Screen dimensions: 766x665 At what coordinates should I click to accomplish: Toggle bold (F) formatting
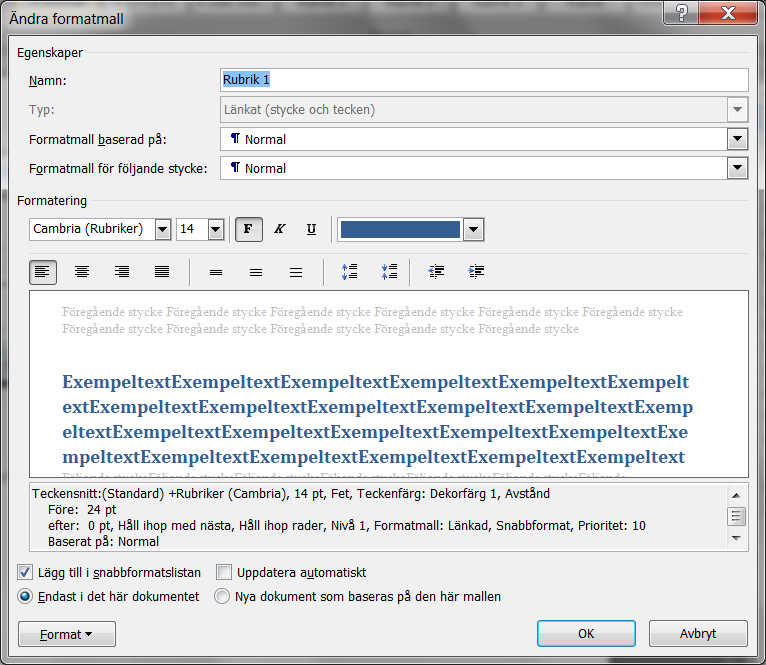click(249, 229)
